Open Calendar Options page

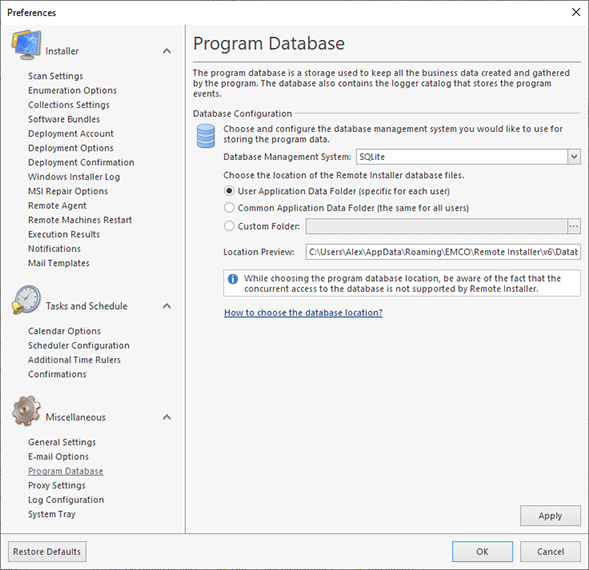click(64, 331)
